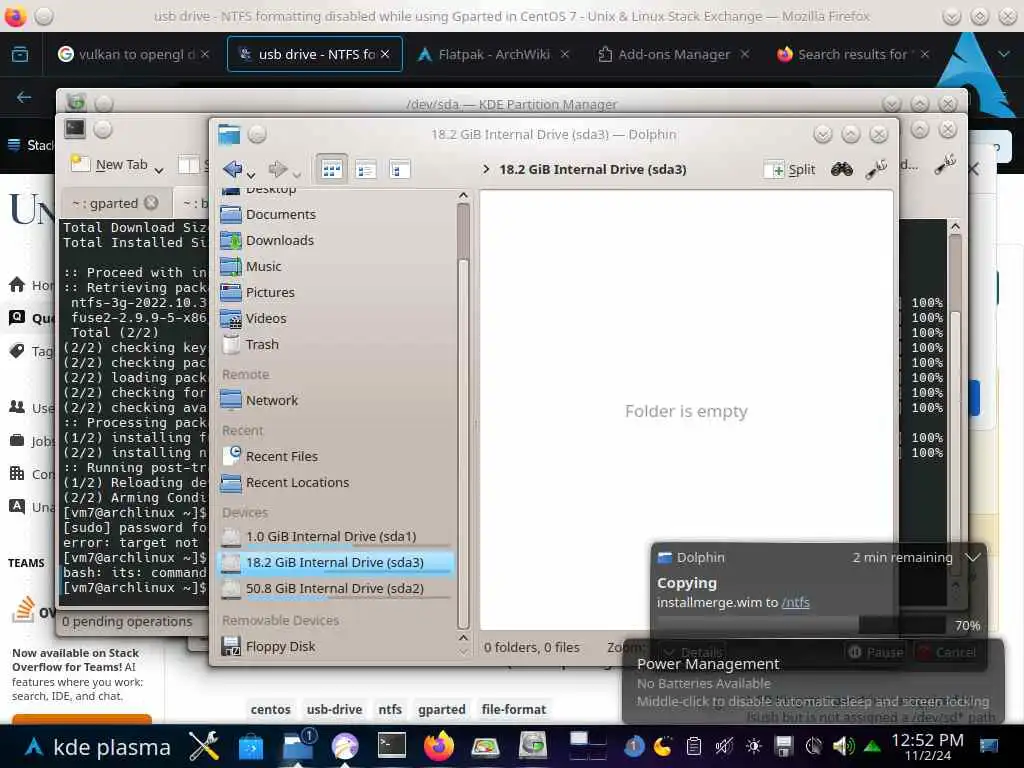The width and height of the screenshot is (1024, 768).
Task: Switch to 'vulkan to opengl' Firefox tab
Action: [128, 54]
